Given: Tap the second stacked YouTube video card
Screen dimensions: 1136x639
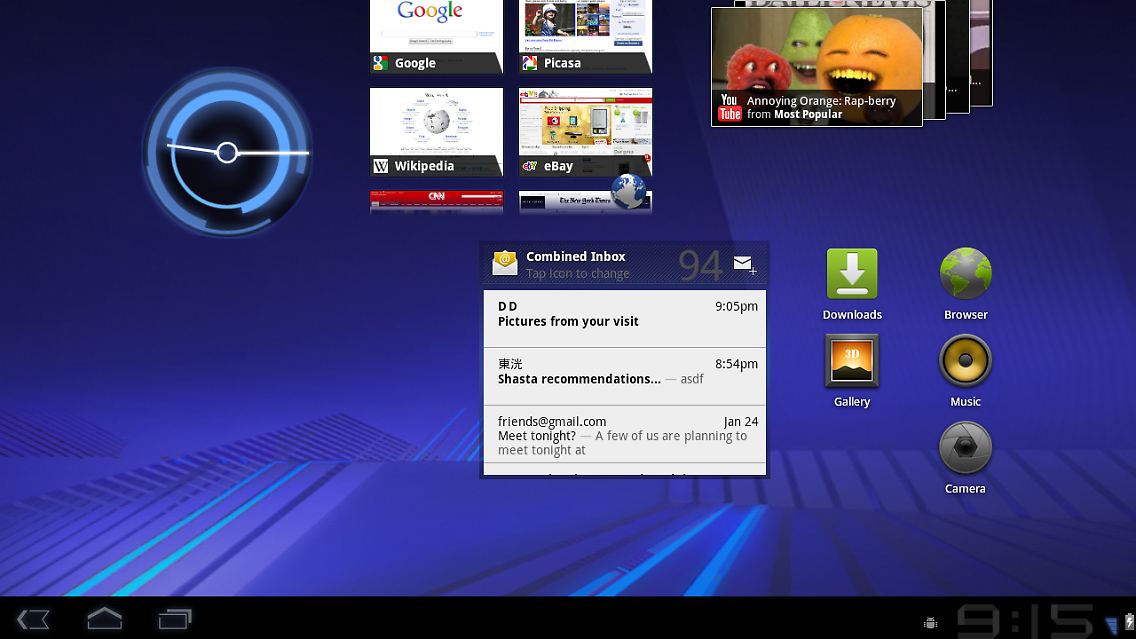Looking at the screenshot, I should 935,59.
